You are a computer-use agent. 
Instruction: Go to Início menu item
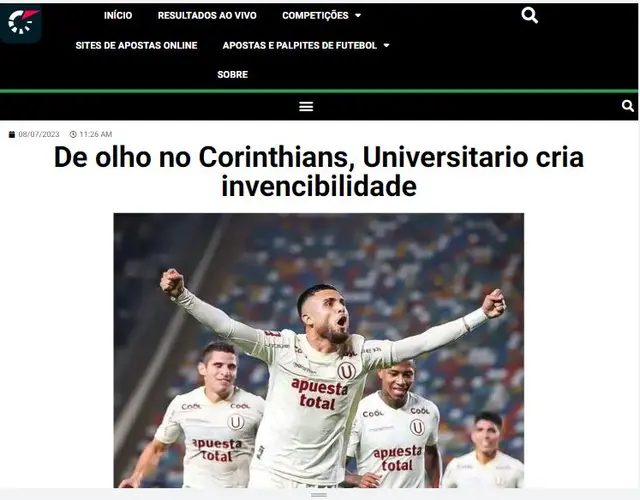[118, 16]
